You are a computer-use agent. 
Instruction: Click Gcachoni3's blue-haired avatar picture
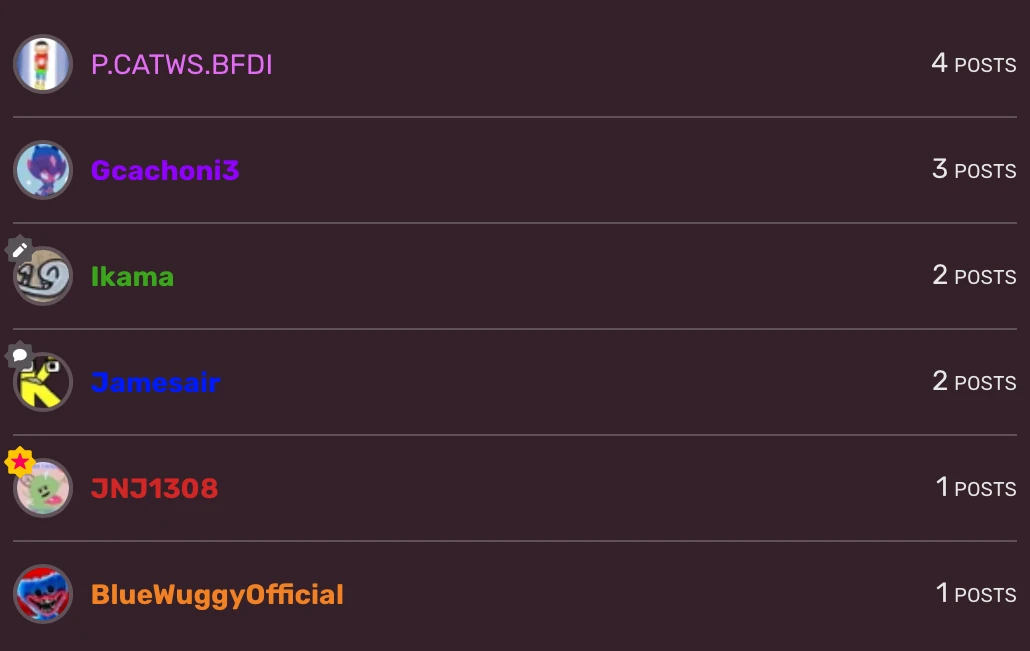(x=42, y=170)
